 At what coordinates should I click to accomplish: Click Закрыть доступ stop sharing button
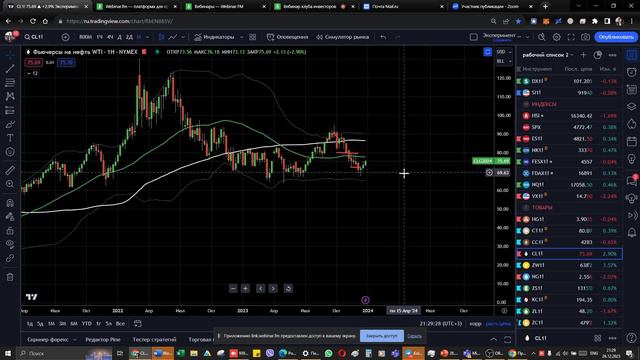[x=382, y=336]
